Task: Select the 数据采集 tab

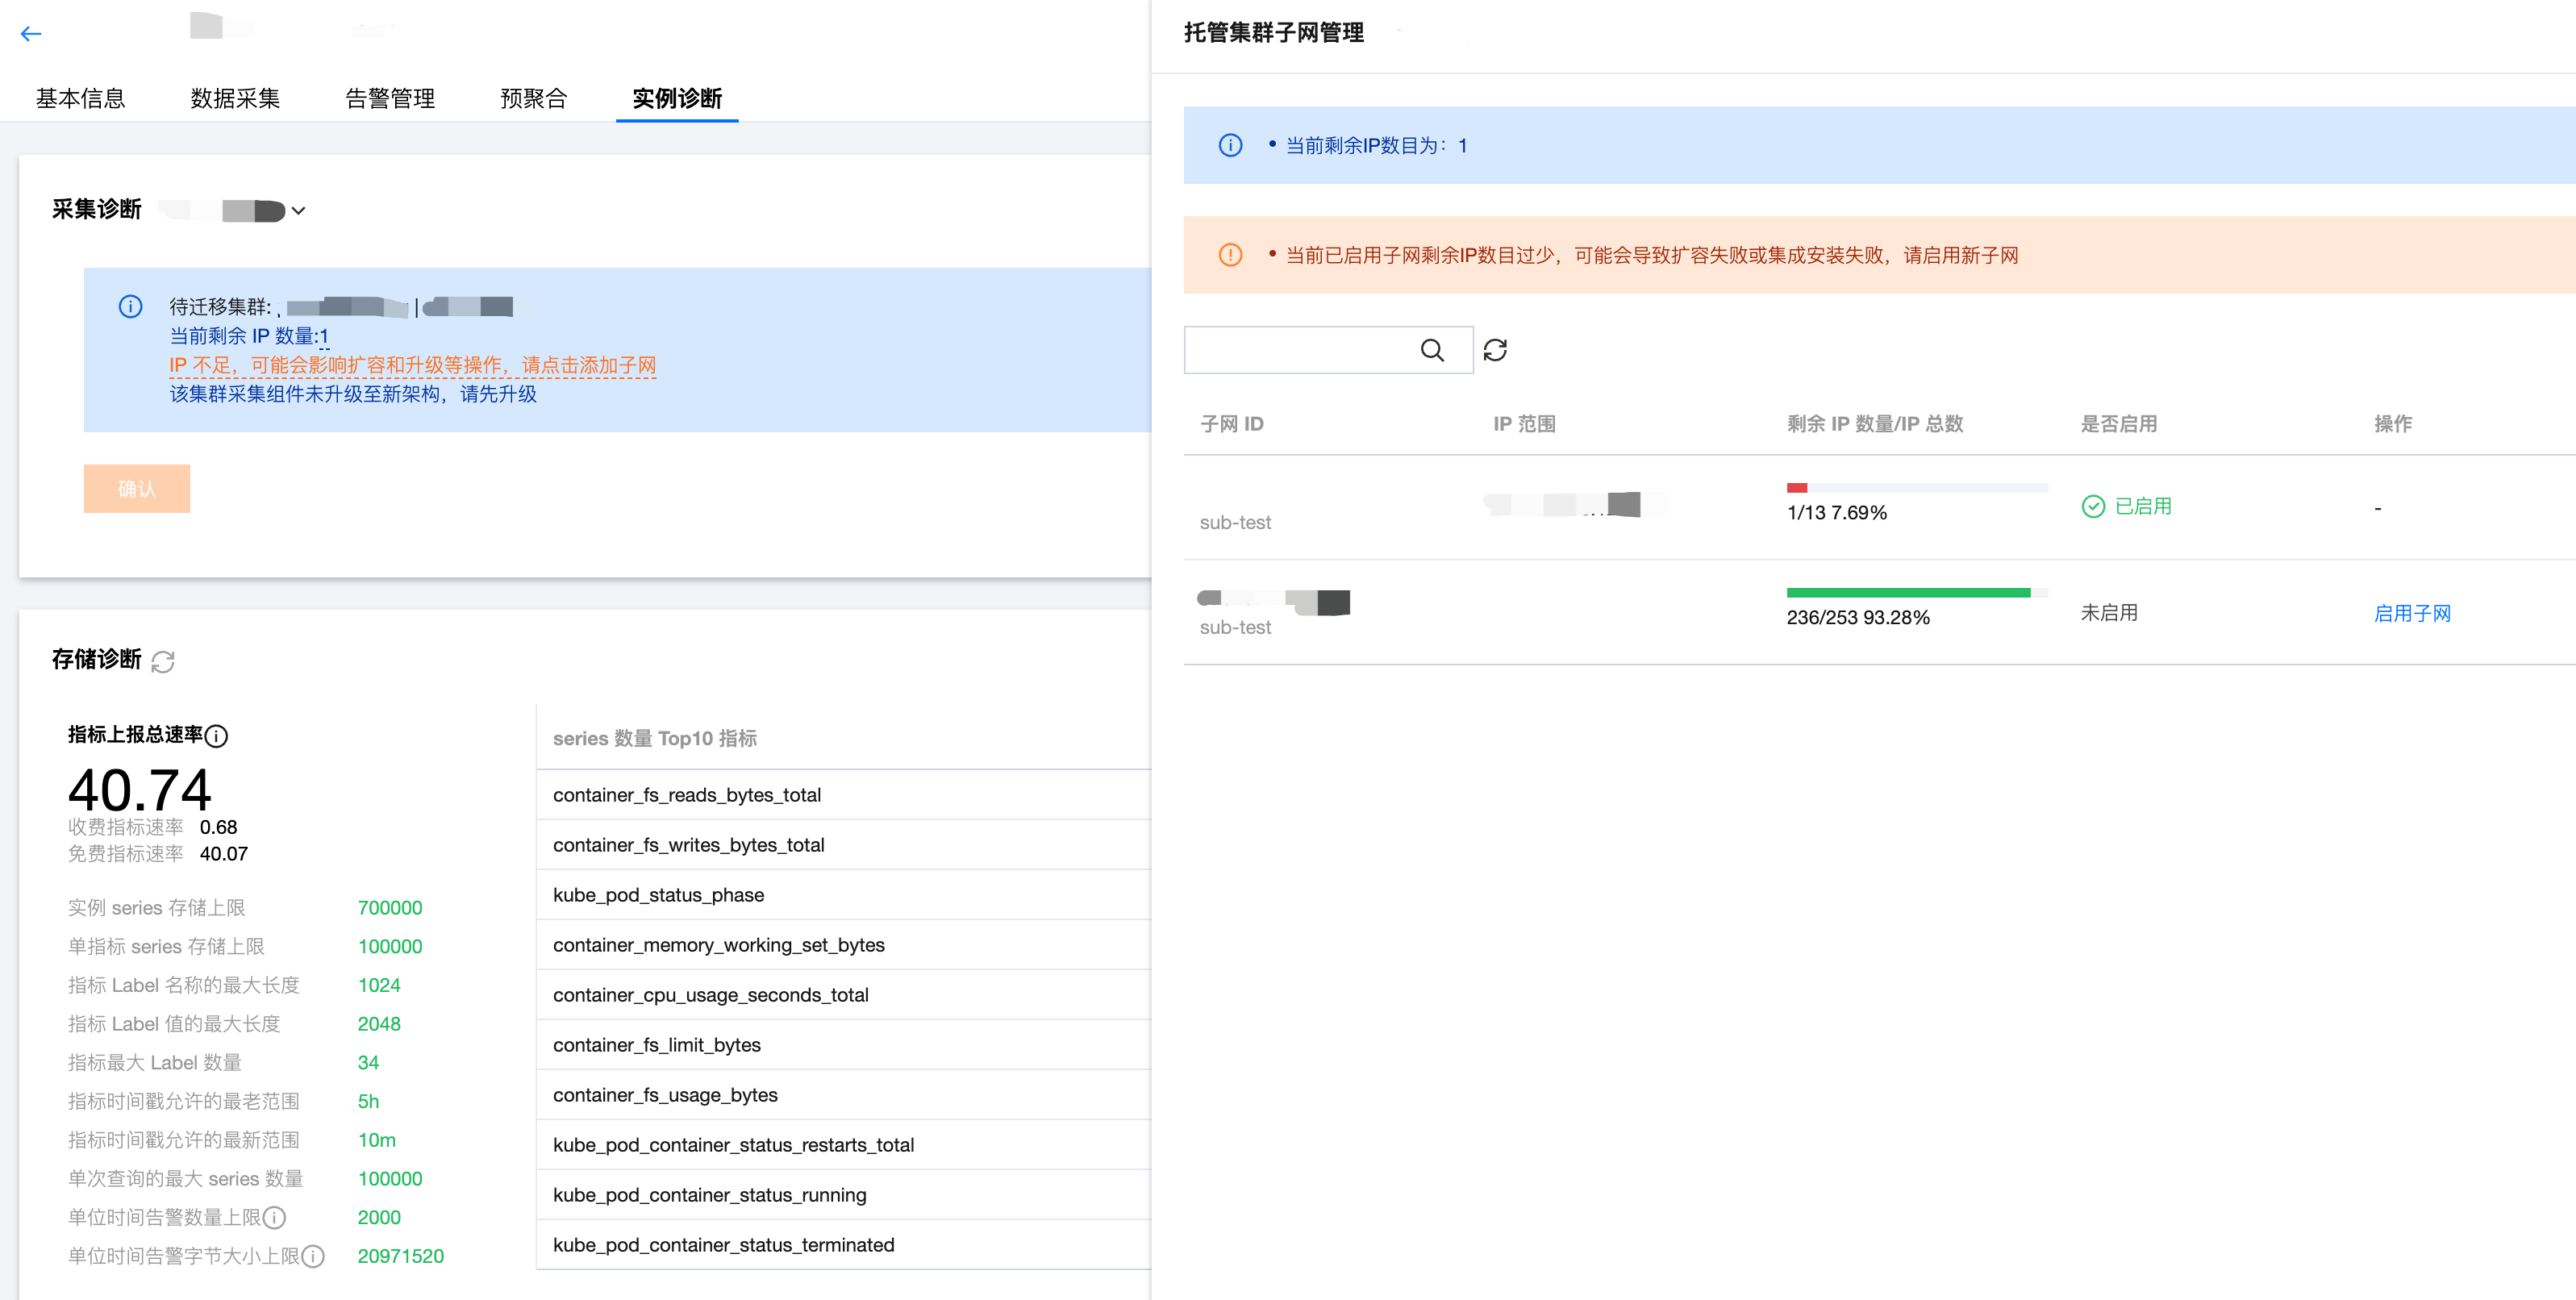Action: coord(235,98)
